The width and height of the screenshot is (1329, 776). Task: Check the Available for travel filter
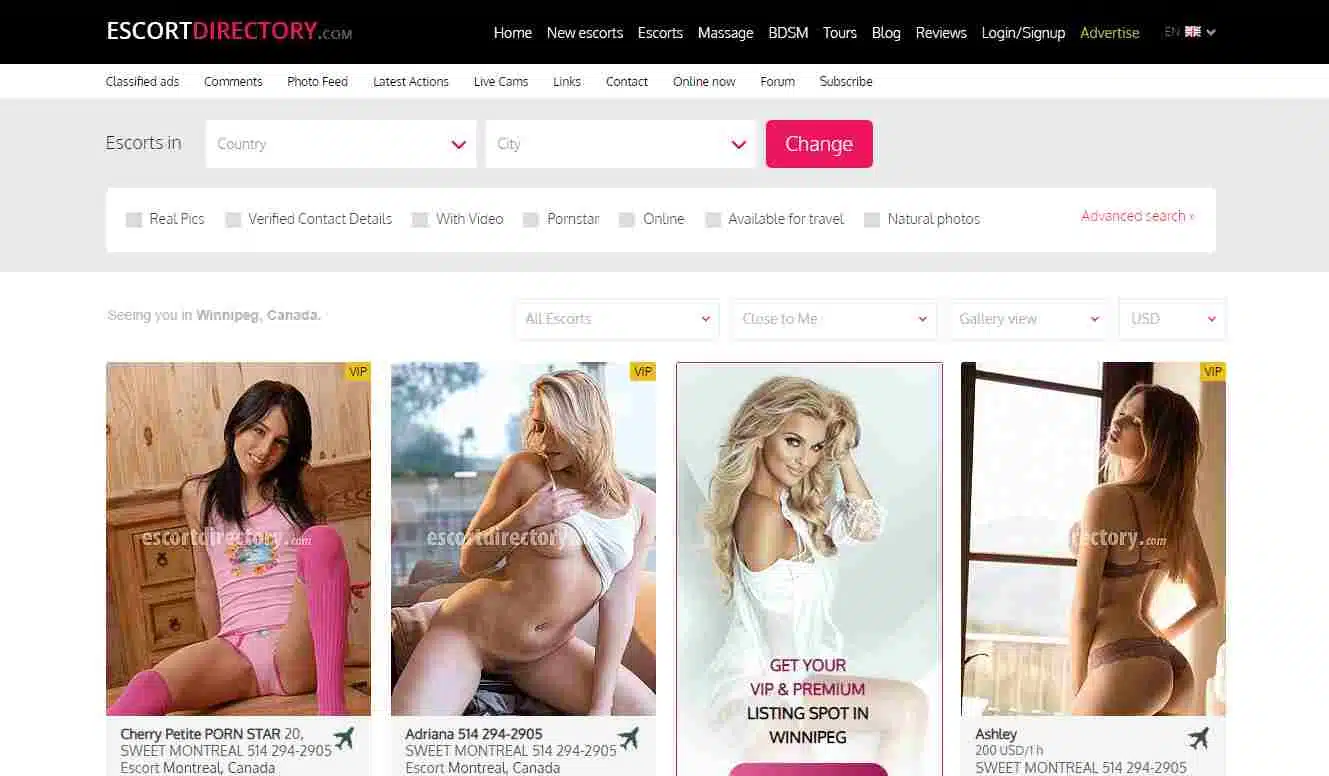(x=713, y=220)
